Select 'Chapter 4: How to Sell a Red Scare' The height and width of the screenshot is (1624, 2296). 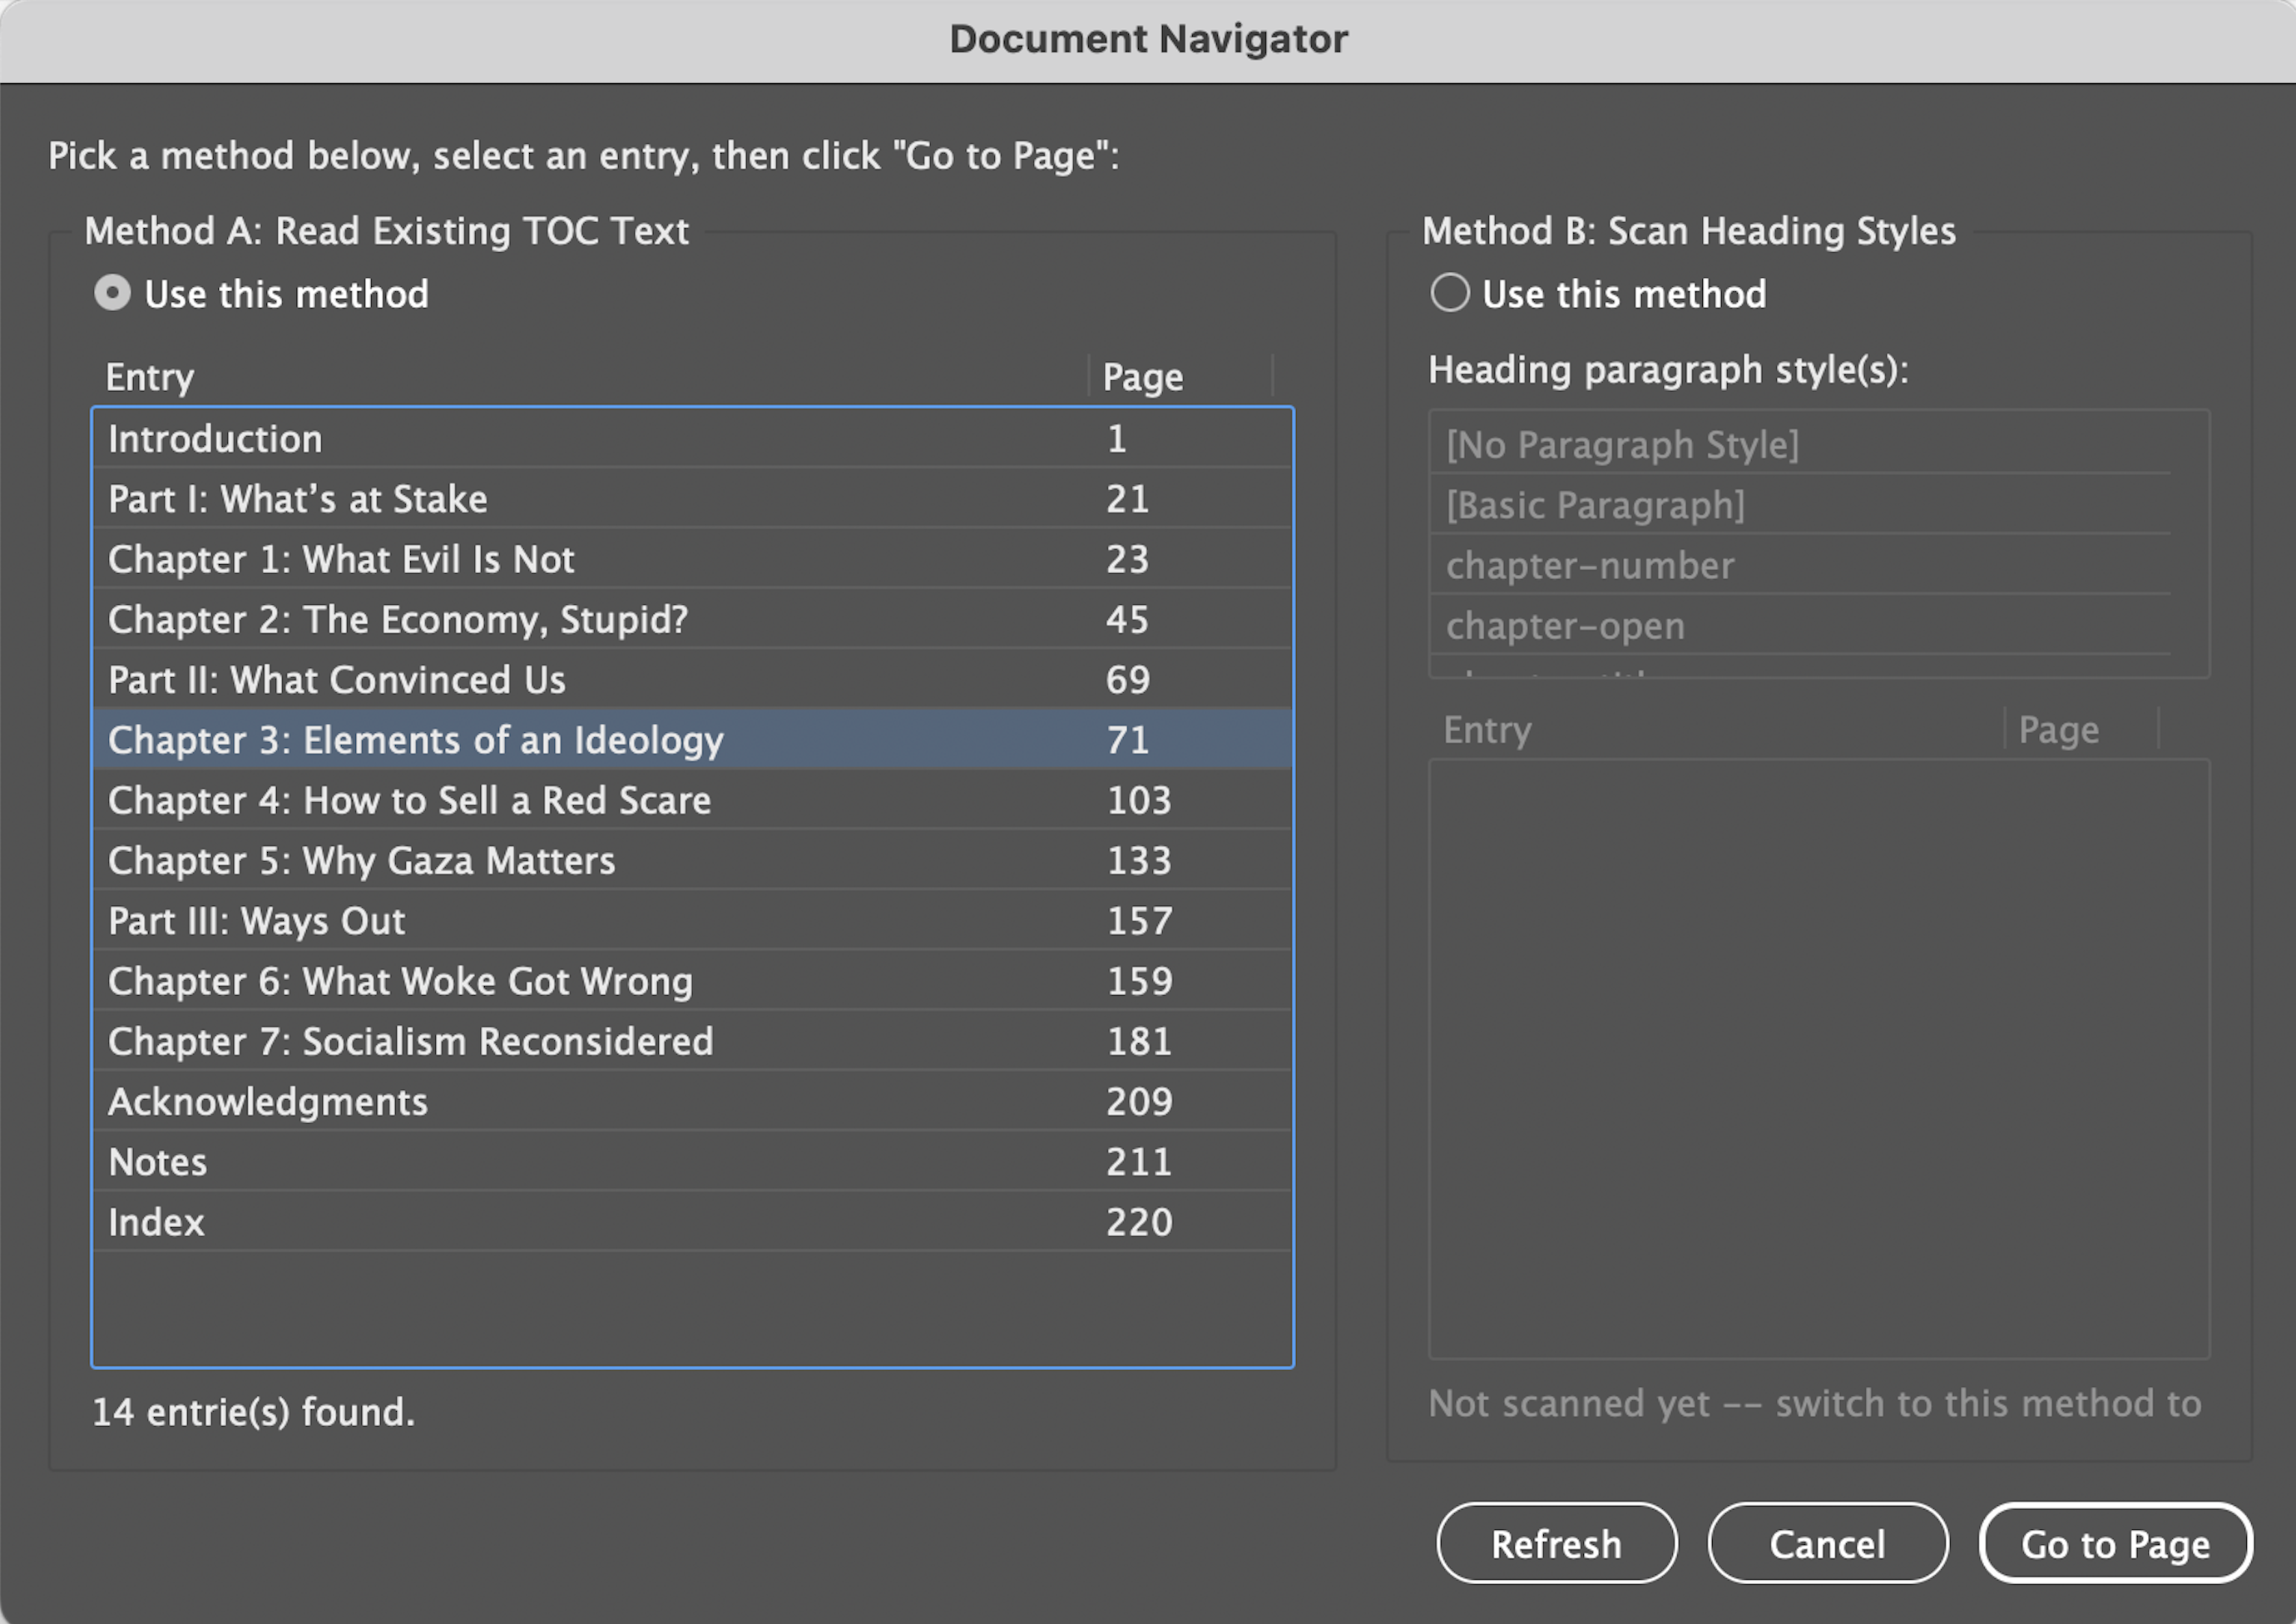point(692,800)
